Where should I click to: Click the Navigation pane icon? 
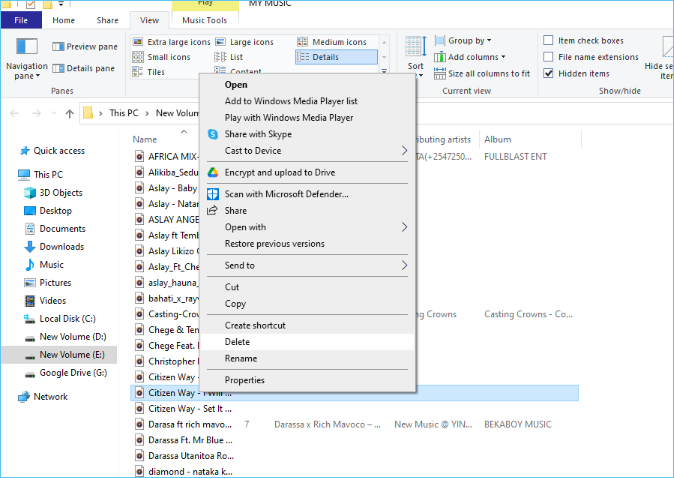click(x=26, y=48)
